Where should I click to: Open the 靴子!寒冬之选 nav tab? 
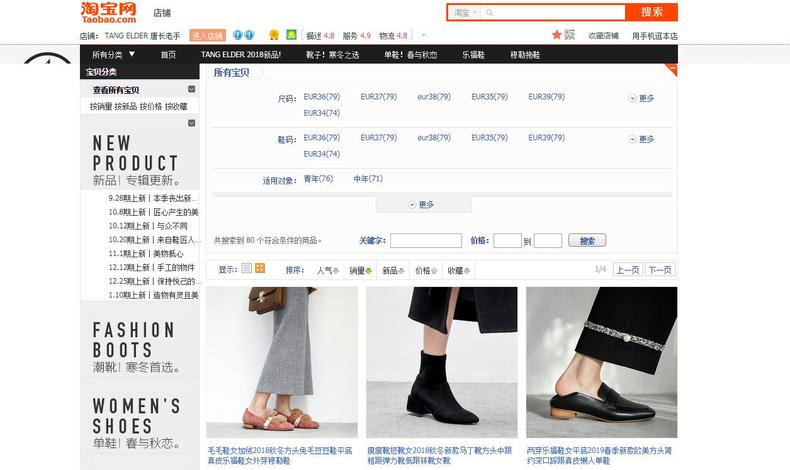point(333,54)
